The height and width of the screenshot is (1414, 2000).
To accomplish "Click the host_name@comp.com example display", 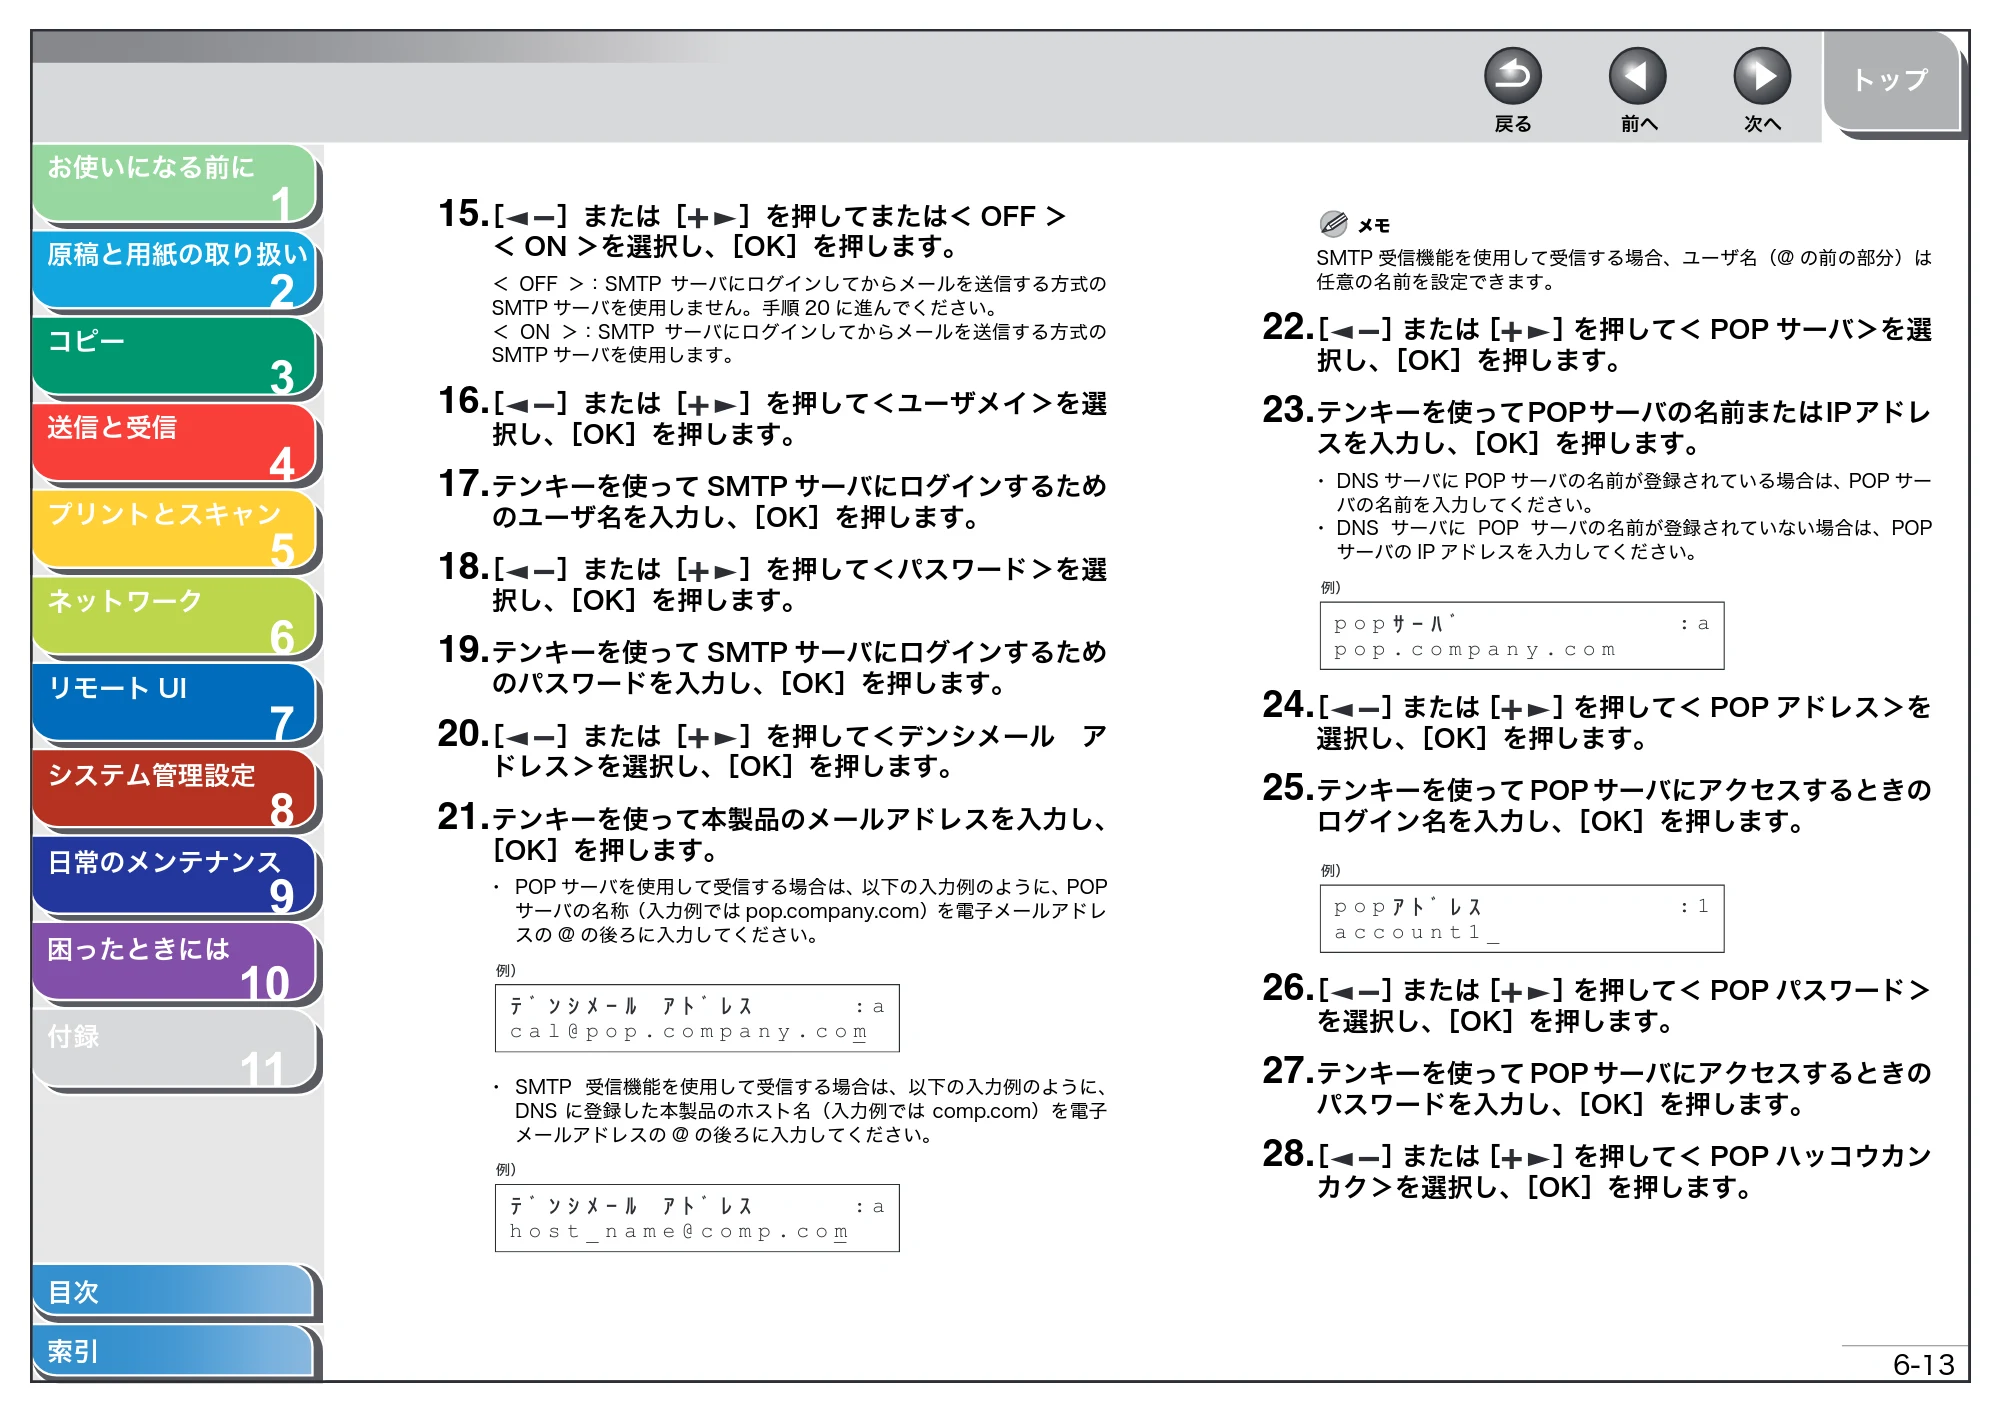I will click(697, 1218).
